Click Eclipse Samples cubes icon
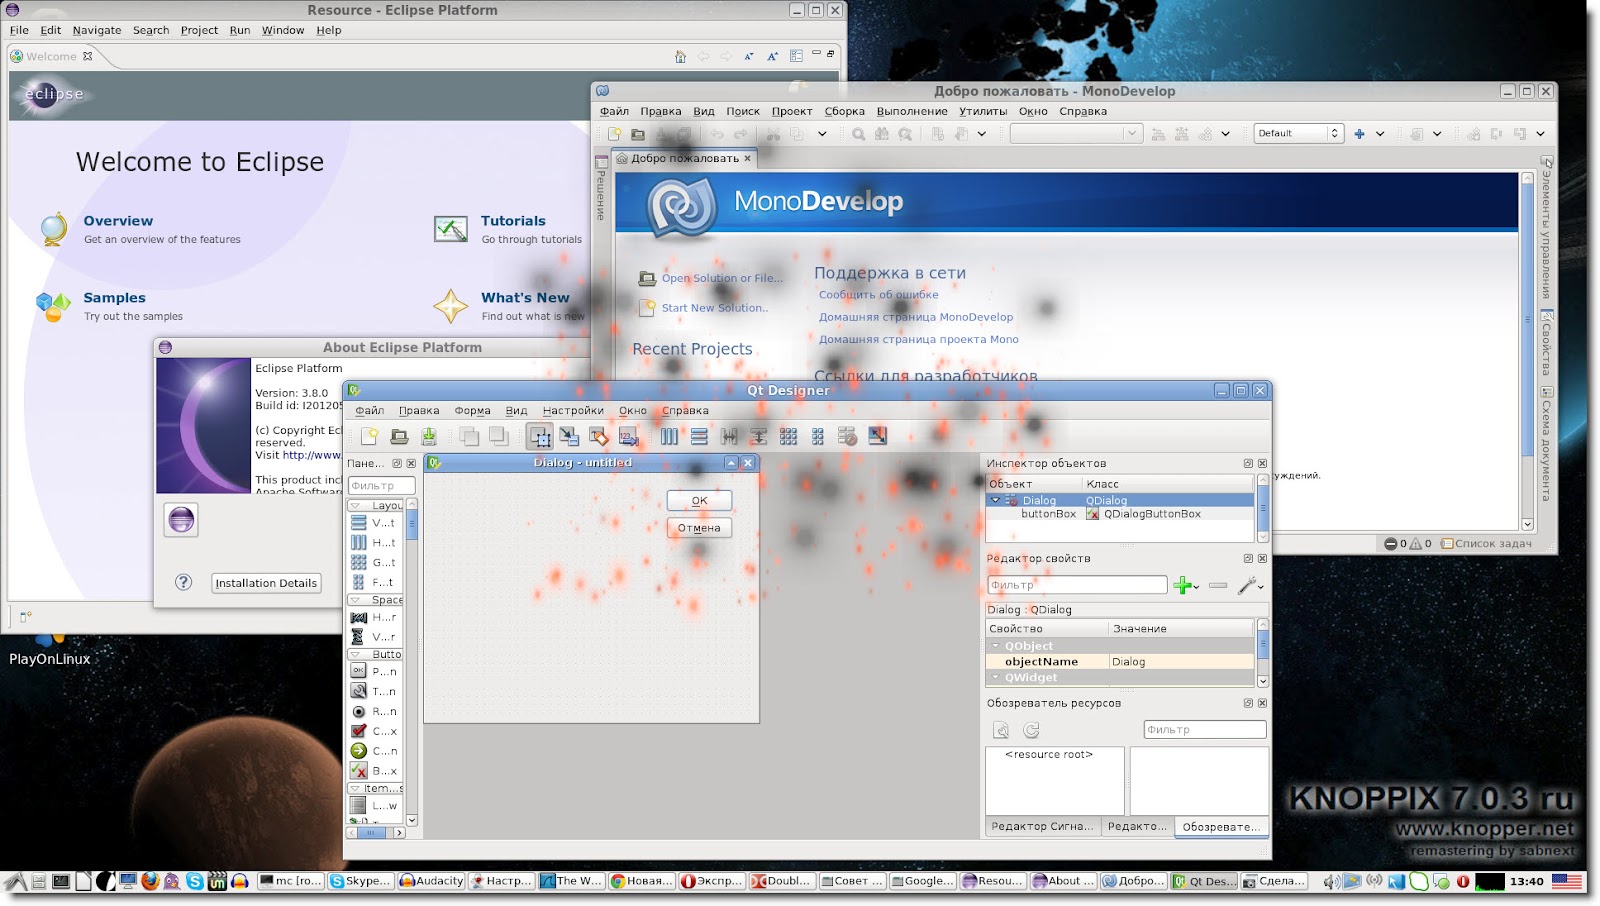 click(54, 306)
